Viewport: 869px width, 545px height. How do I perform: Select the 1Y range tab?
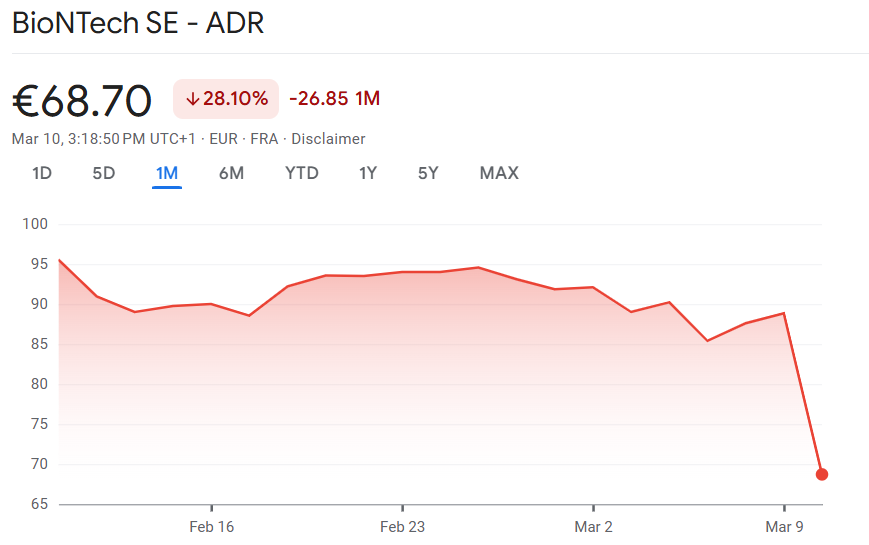[368, 173]
